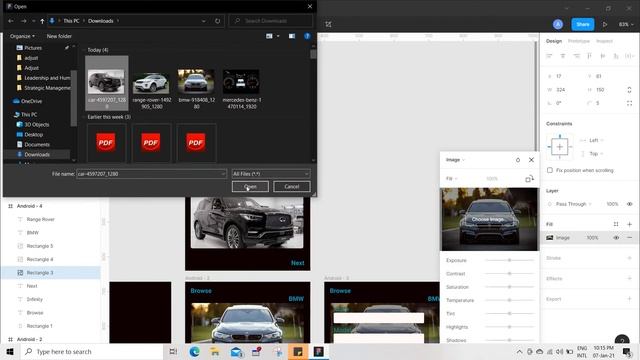Collapse the Today file group
The image size is (640, 360).
84,50
